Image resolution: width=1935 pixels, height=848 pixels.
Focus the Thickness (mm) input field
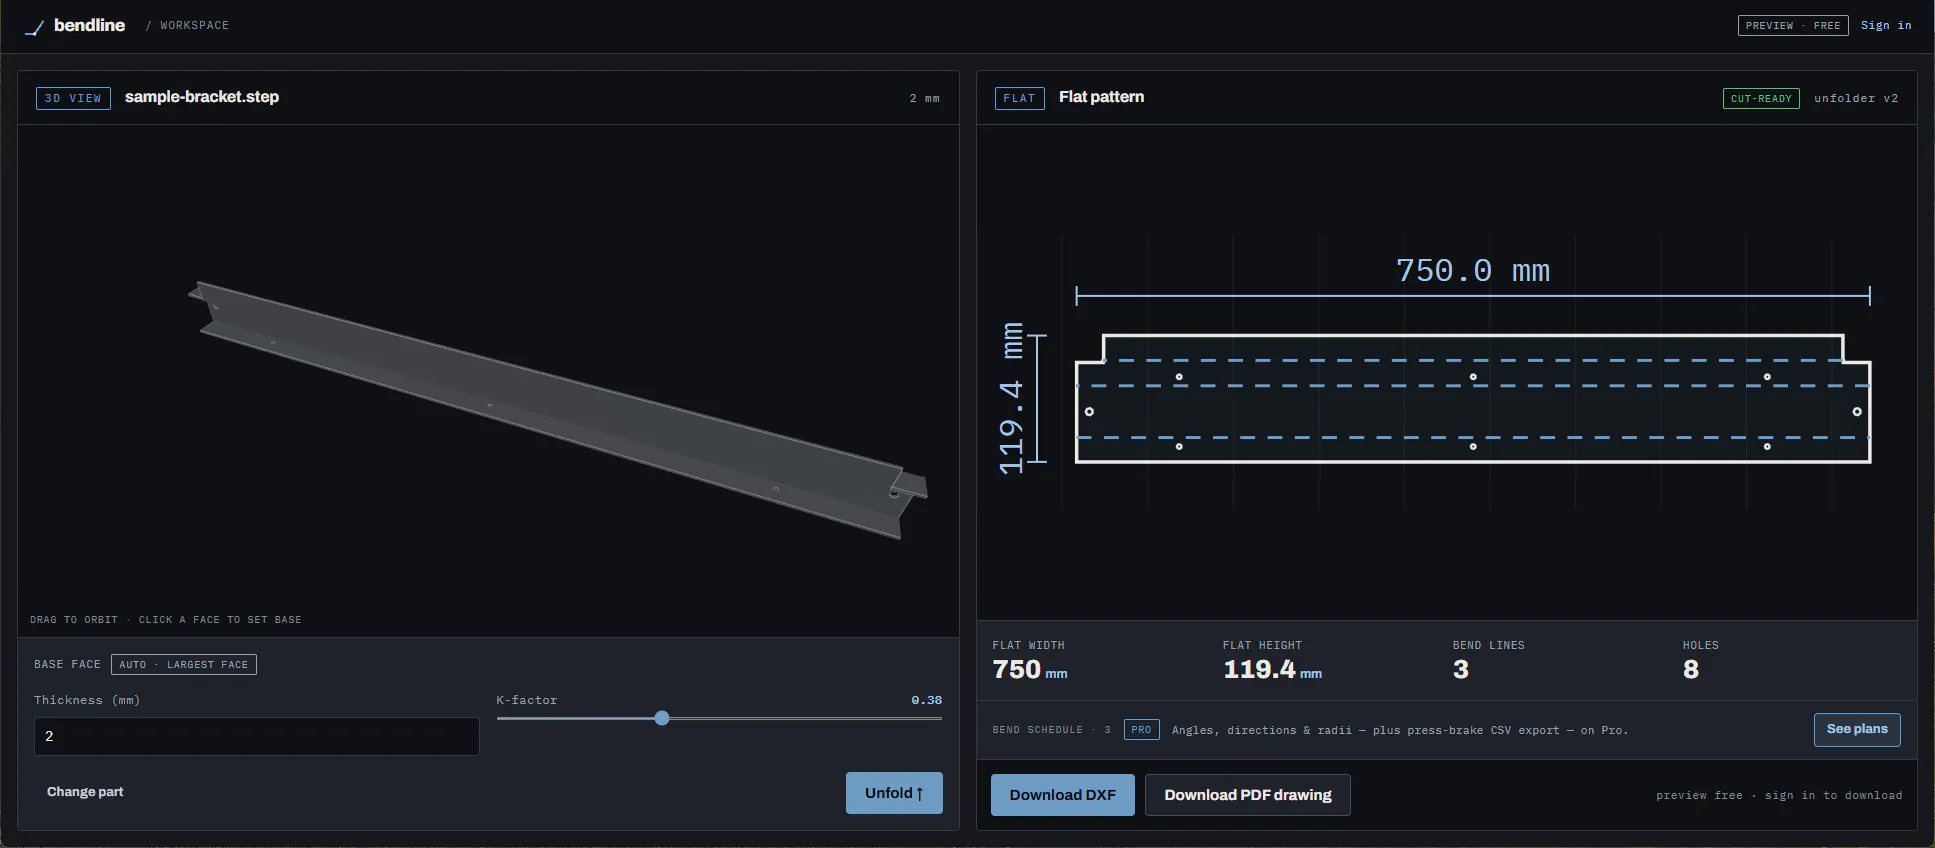coord(256,736)
